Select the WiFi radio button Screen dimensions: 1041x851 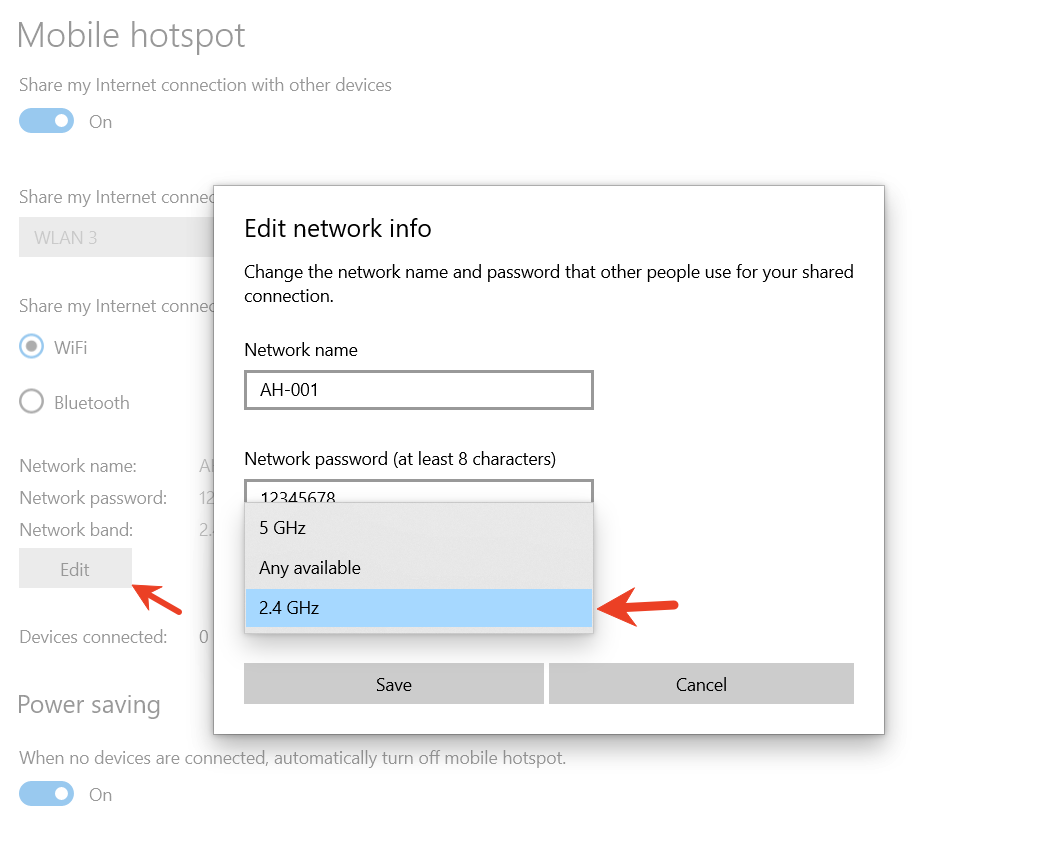[x=32, y=347]
